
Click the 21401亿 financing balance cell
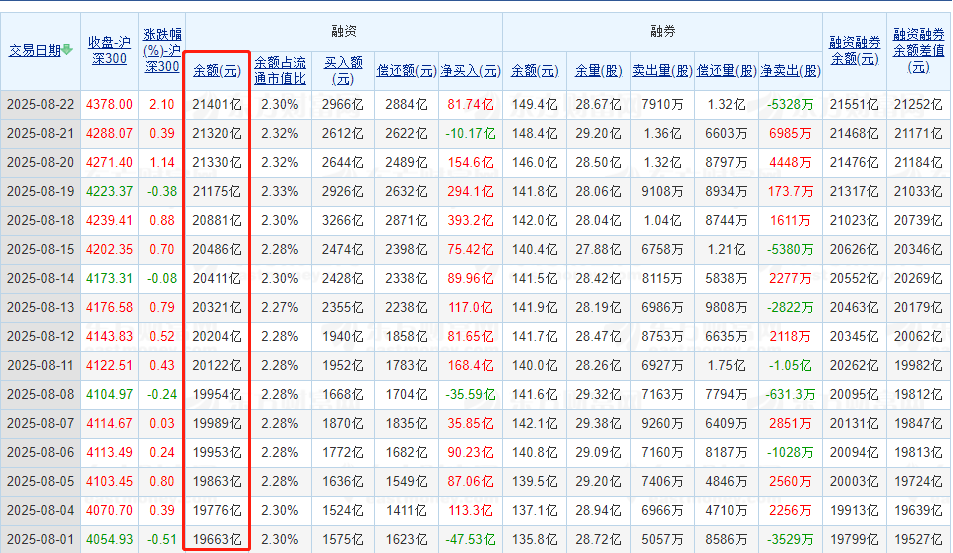(x=217, y=105)
